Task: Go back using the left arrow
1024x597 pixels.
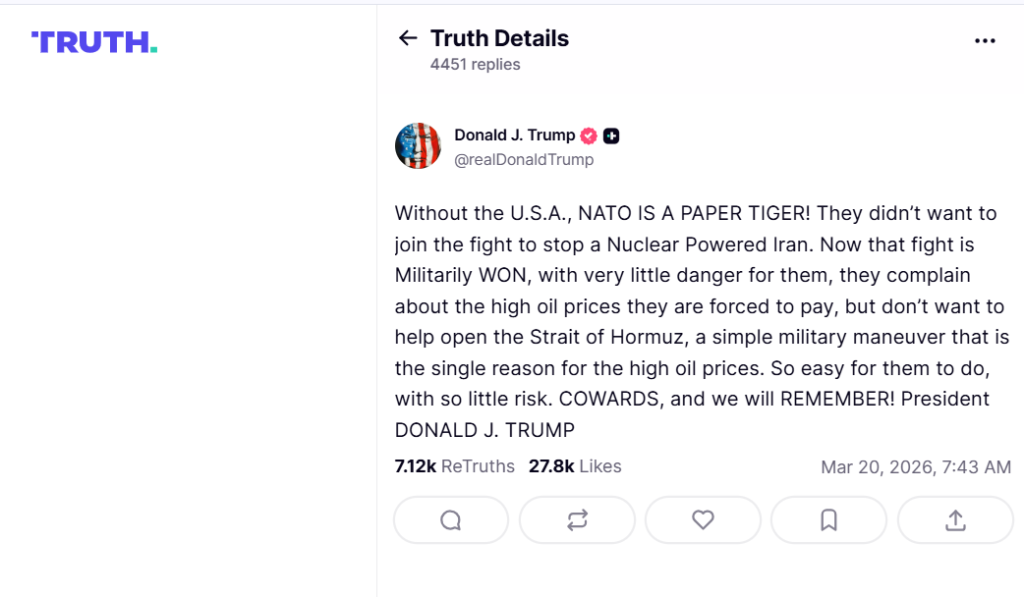Action: (407, 38)
